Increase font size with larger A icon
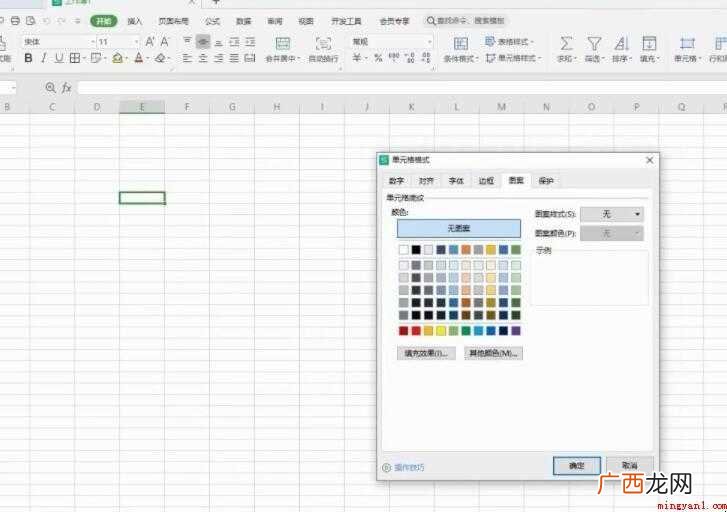Viewport: 727px width, 512px height. [x=150, y=42]
